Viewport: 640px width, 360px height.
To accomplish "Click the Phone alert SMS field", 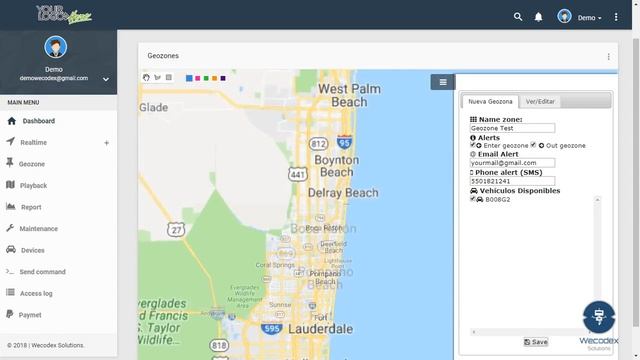I will click(x=512, y=181).
